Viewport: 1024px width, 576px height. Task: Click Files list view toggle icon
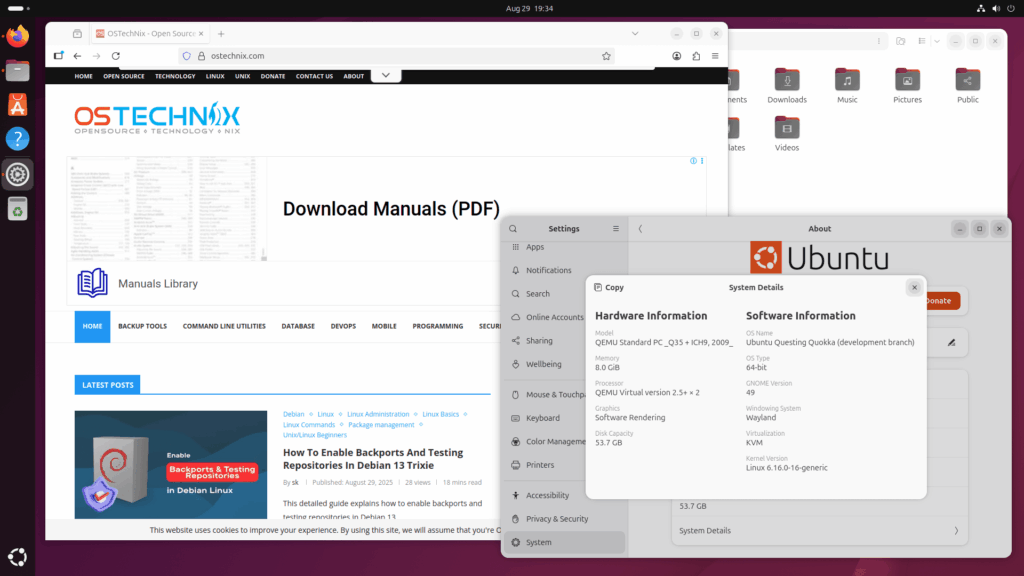click(921, 41)
